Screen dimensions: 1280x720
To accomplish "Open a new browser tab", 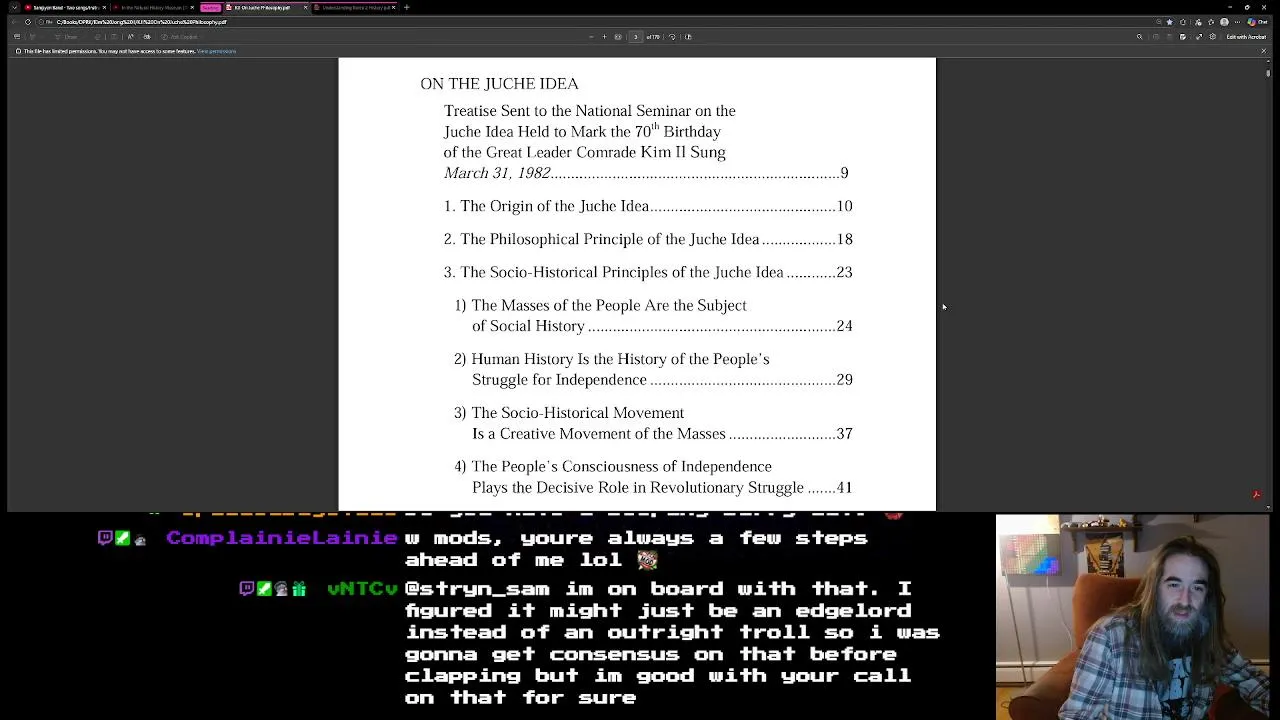I will coord(406,7).
